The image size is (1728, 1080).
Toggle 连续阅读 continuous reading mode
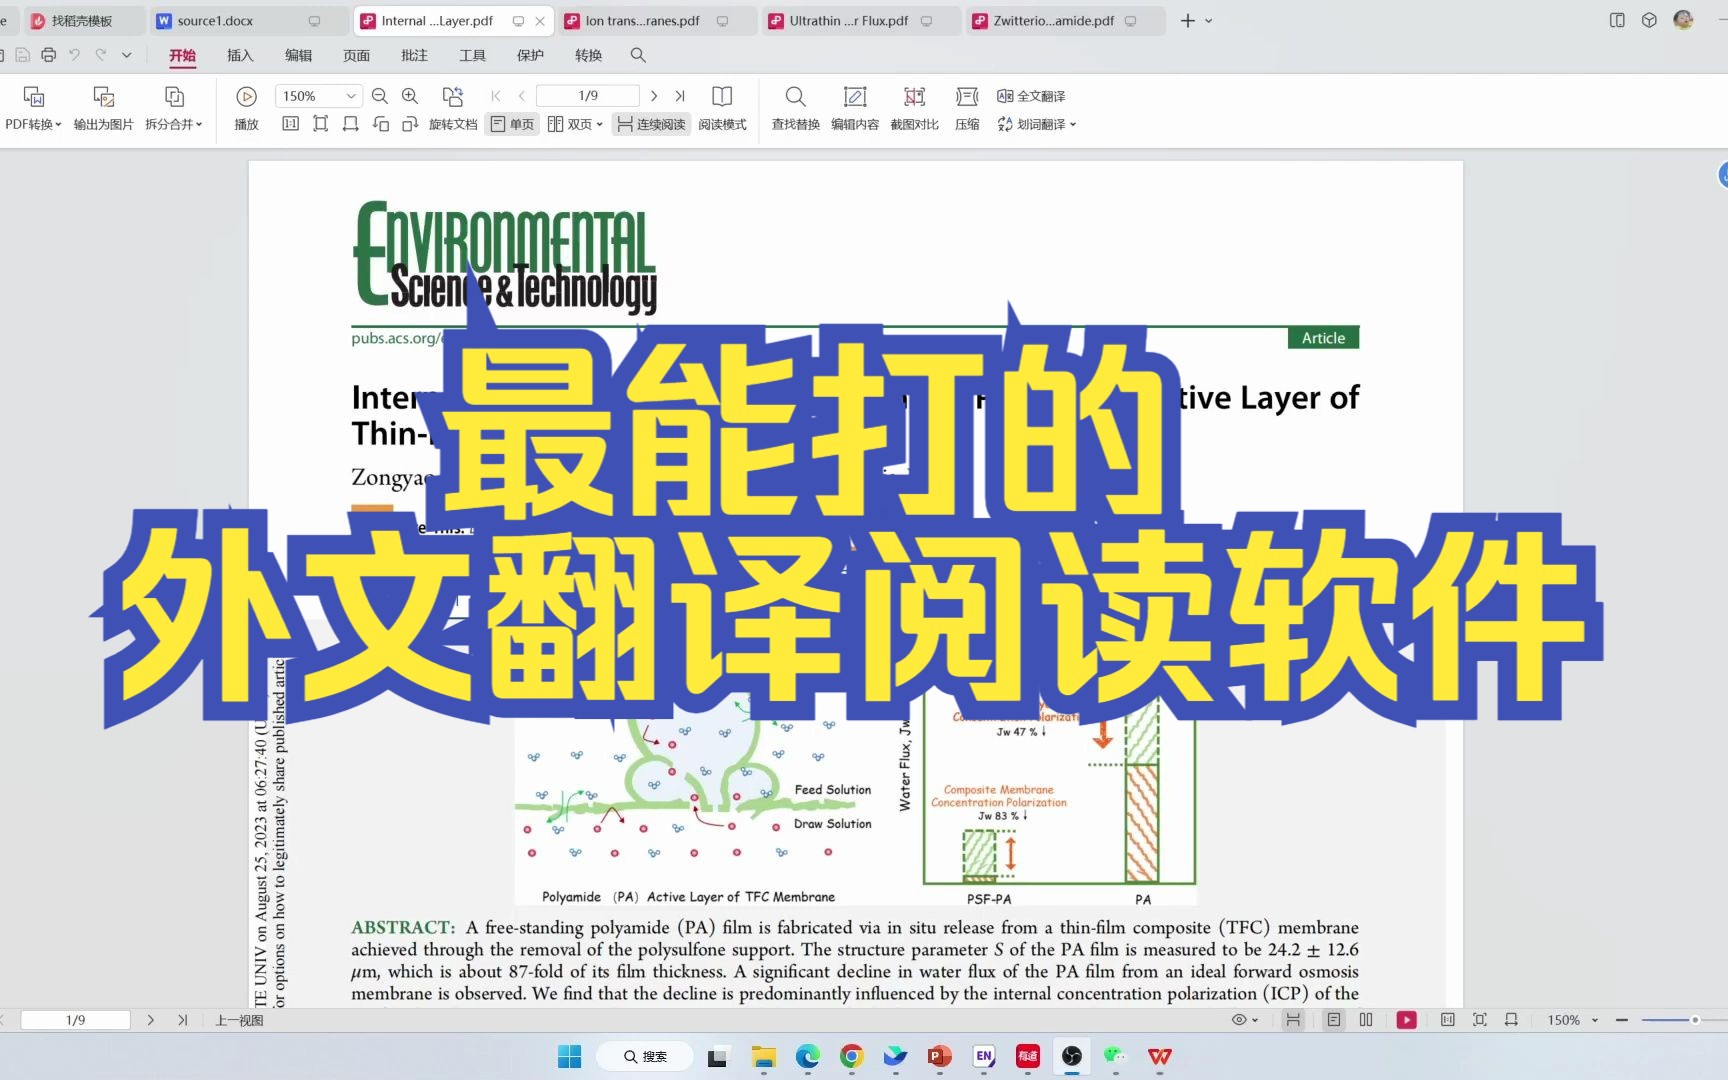tap(651, 124)
